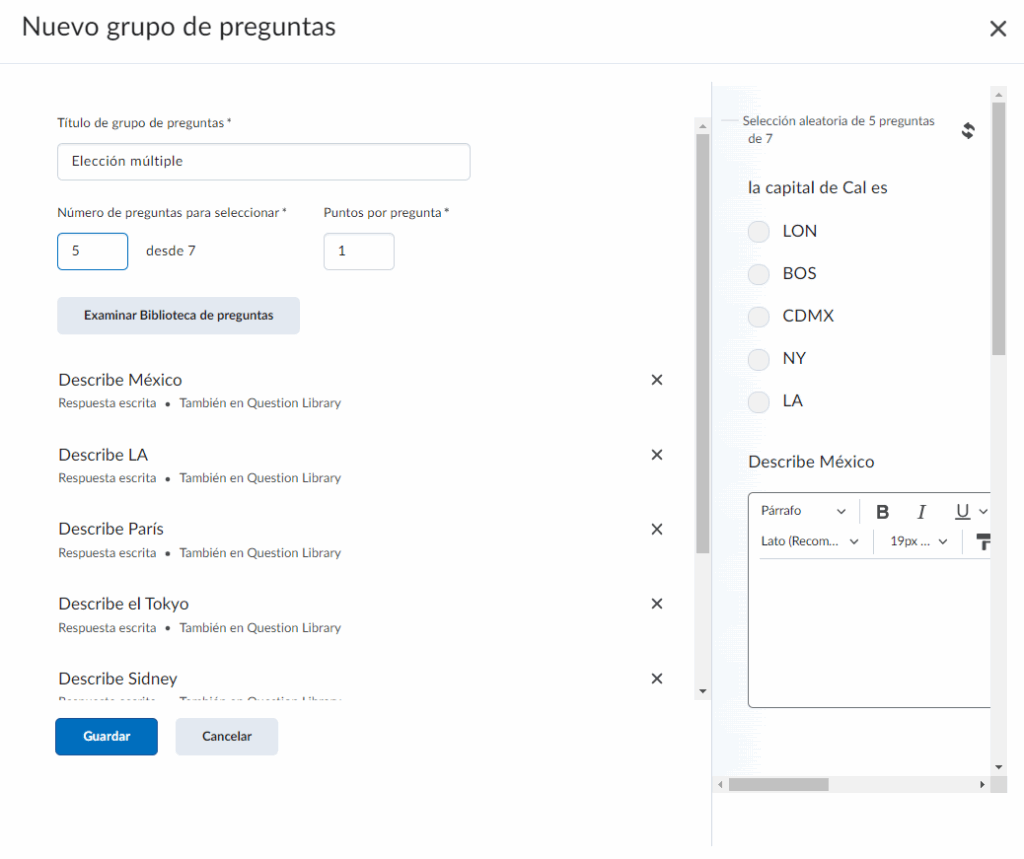Apply italic formatting in editor
Image resolution: width=1024 pixels, height=859 pixels.
(922, 512)
